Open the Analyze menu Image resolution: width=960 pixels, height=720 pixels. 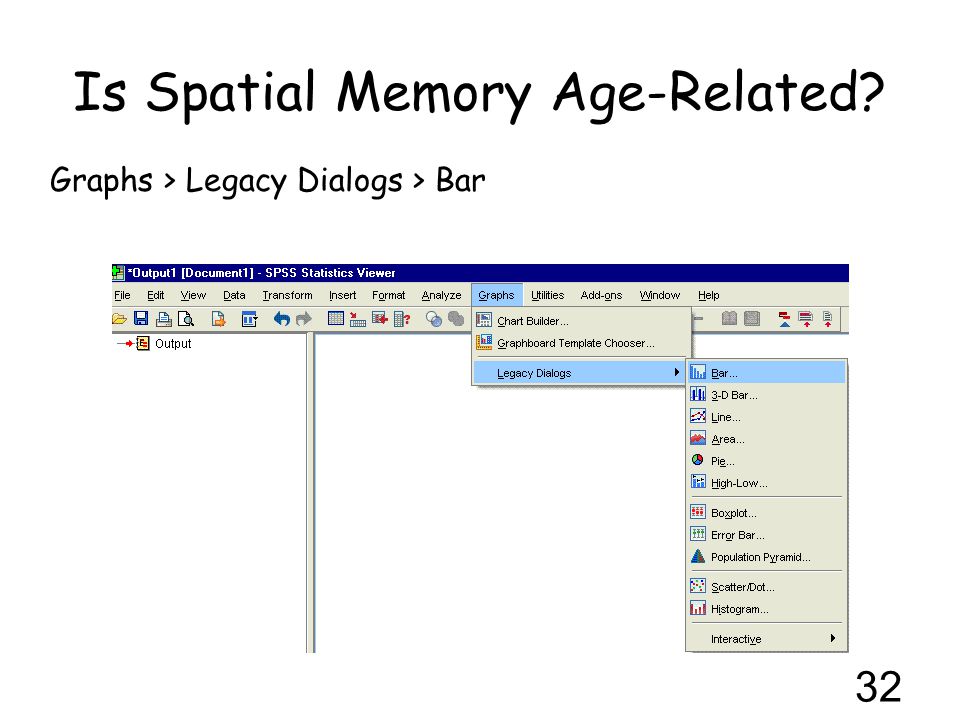tap(441, 295)
